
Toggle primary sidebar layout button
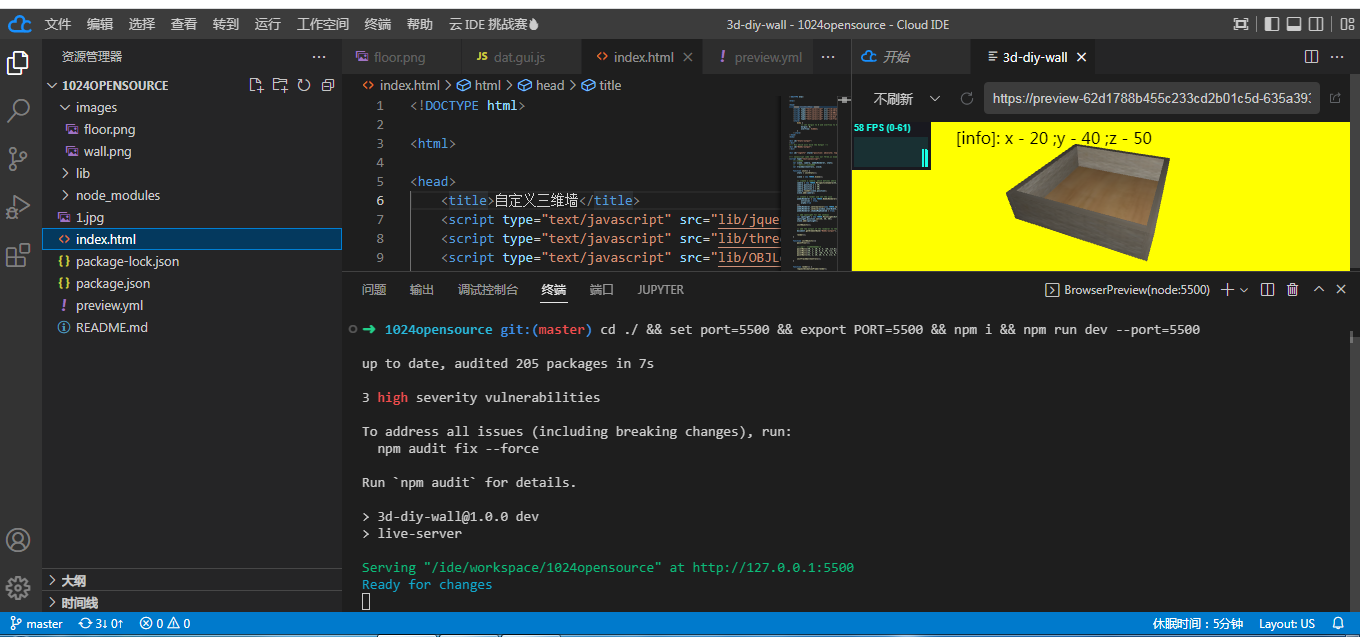click(1272, 25)
